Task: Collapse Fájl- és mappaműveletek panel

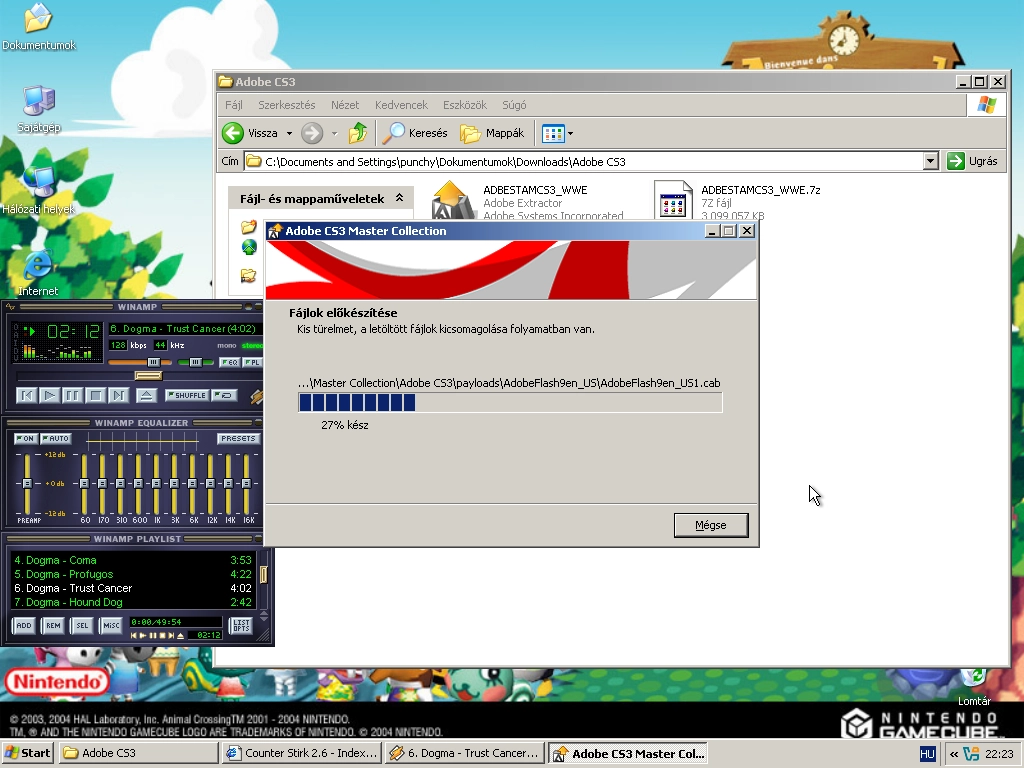Action: point(399,198)
